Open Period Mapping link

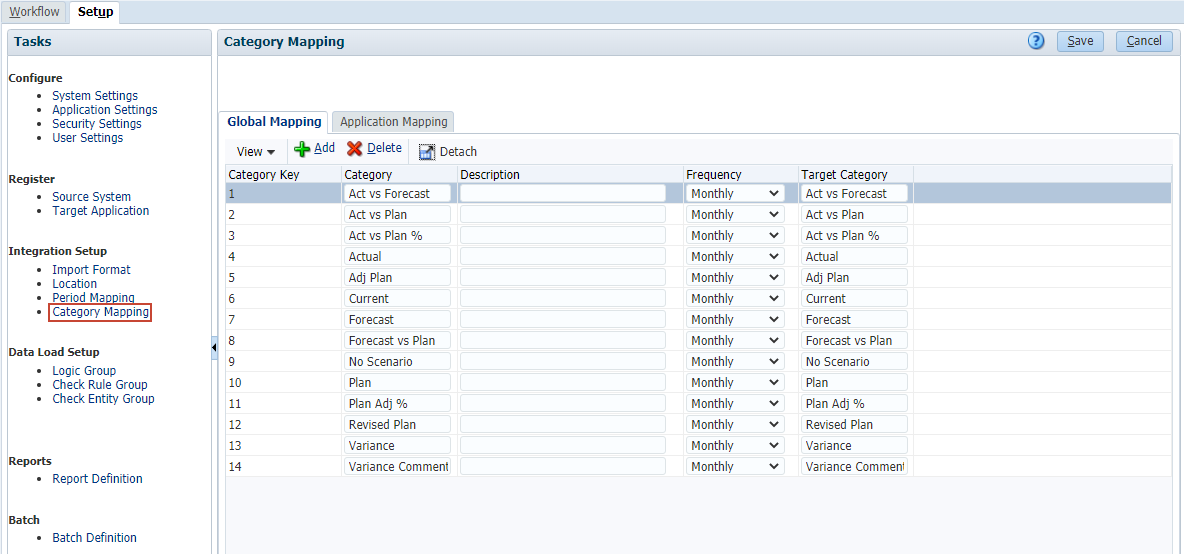tap(94, 297)
